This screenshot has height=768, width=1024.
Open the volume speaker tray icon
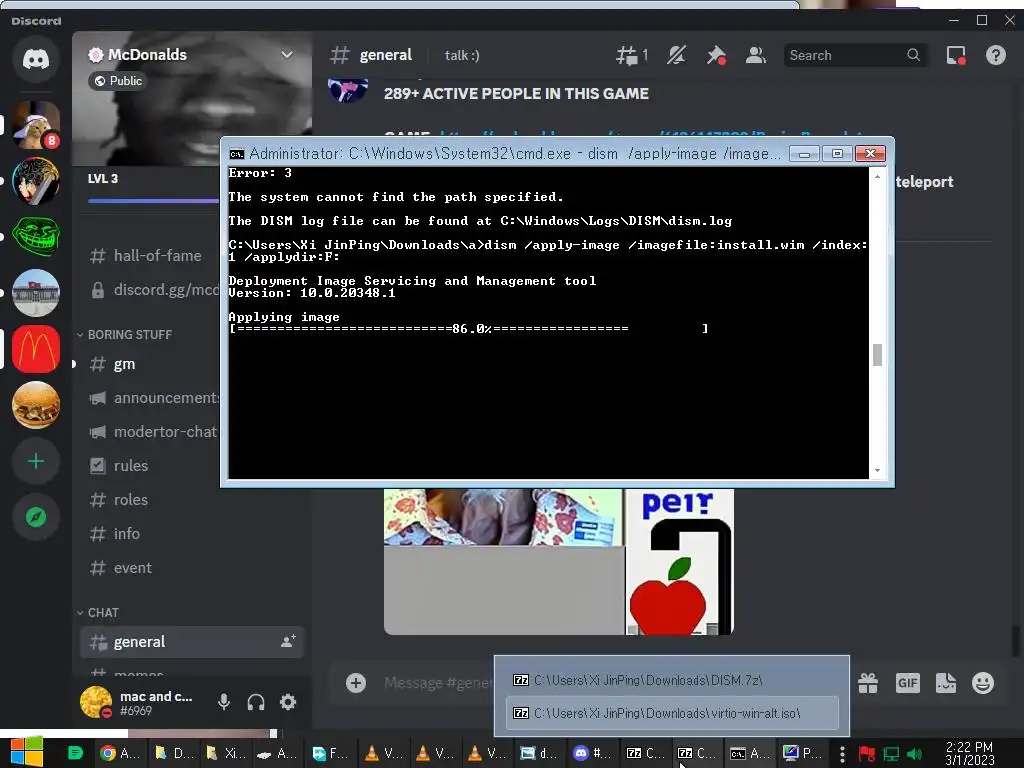tap(914, 754)
